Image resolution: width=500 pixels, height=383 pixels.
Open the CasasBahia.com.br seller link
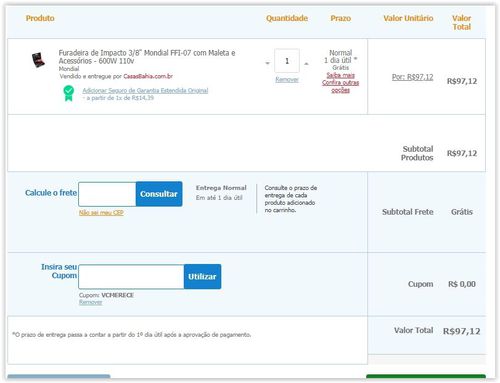point(148,76)
